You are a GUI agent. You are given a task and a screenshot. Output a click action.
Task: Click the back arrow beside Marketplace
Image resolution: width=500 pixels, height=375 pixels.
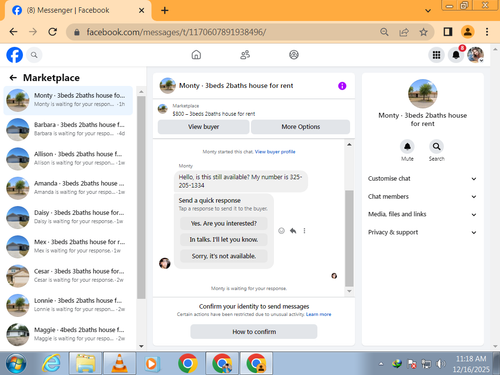click(13, 78)
